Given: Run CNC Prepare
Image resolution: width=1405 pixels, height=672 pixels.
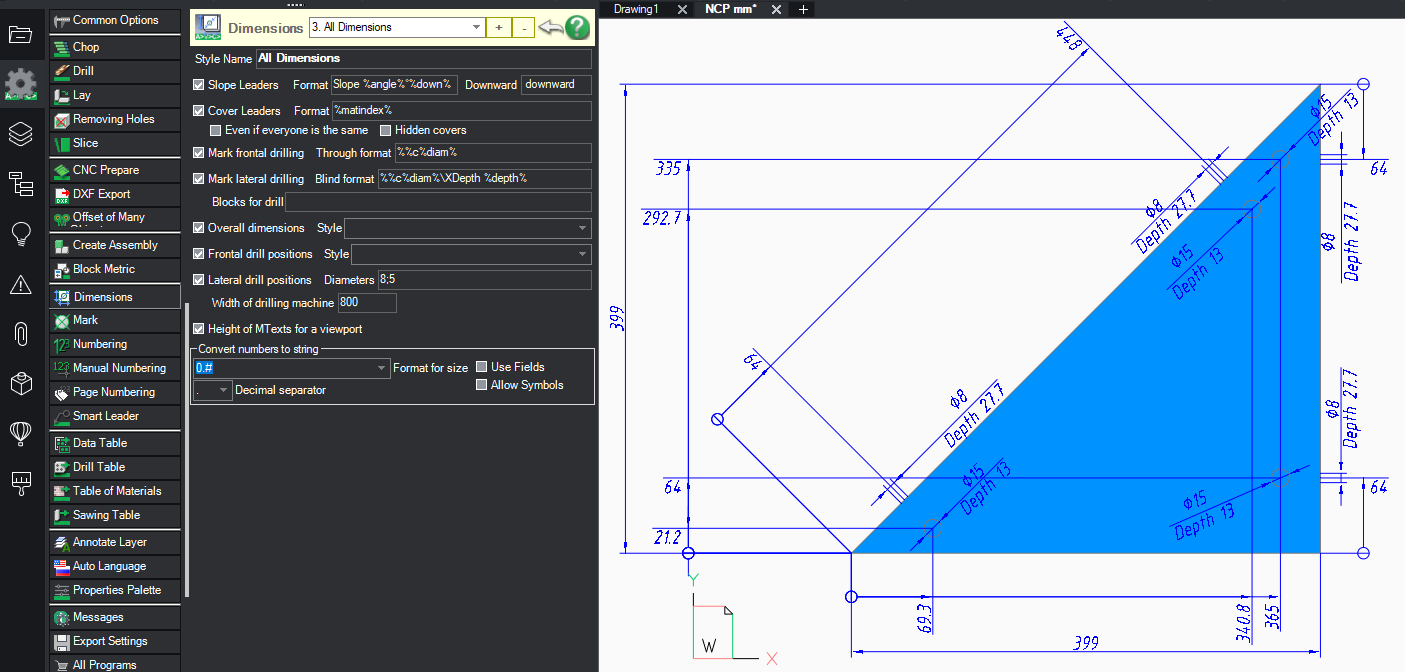Looking at the screenshot, I should 115,170.
